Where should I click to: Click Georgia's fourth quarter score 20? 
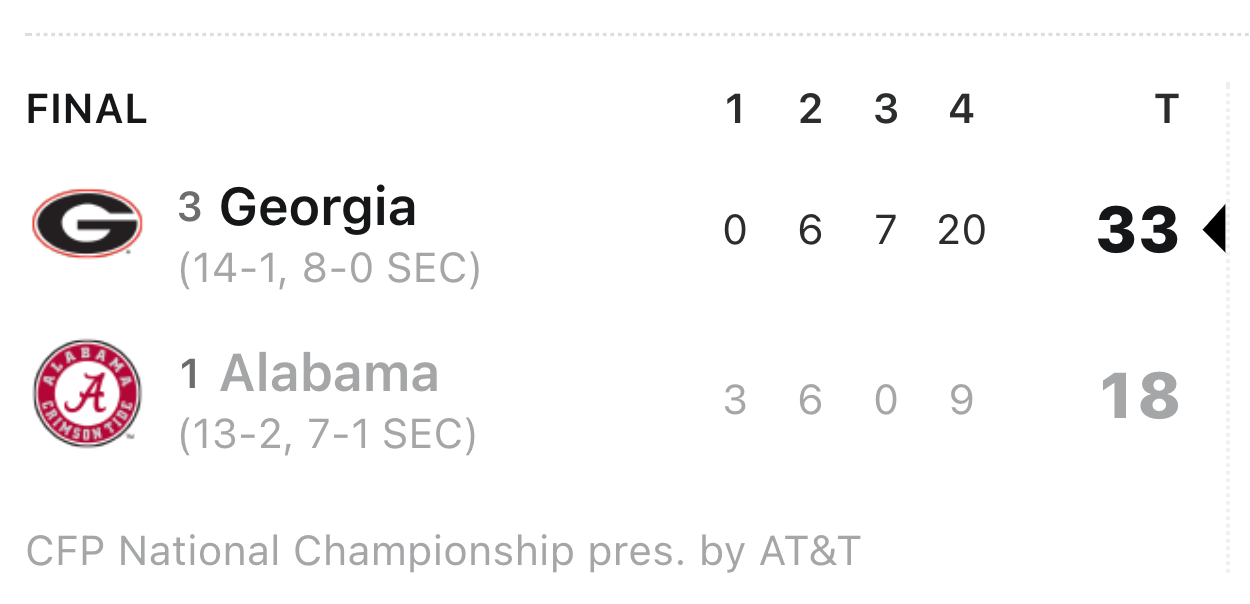tap(962, 231)
